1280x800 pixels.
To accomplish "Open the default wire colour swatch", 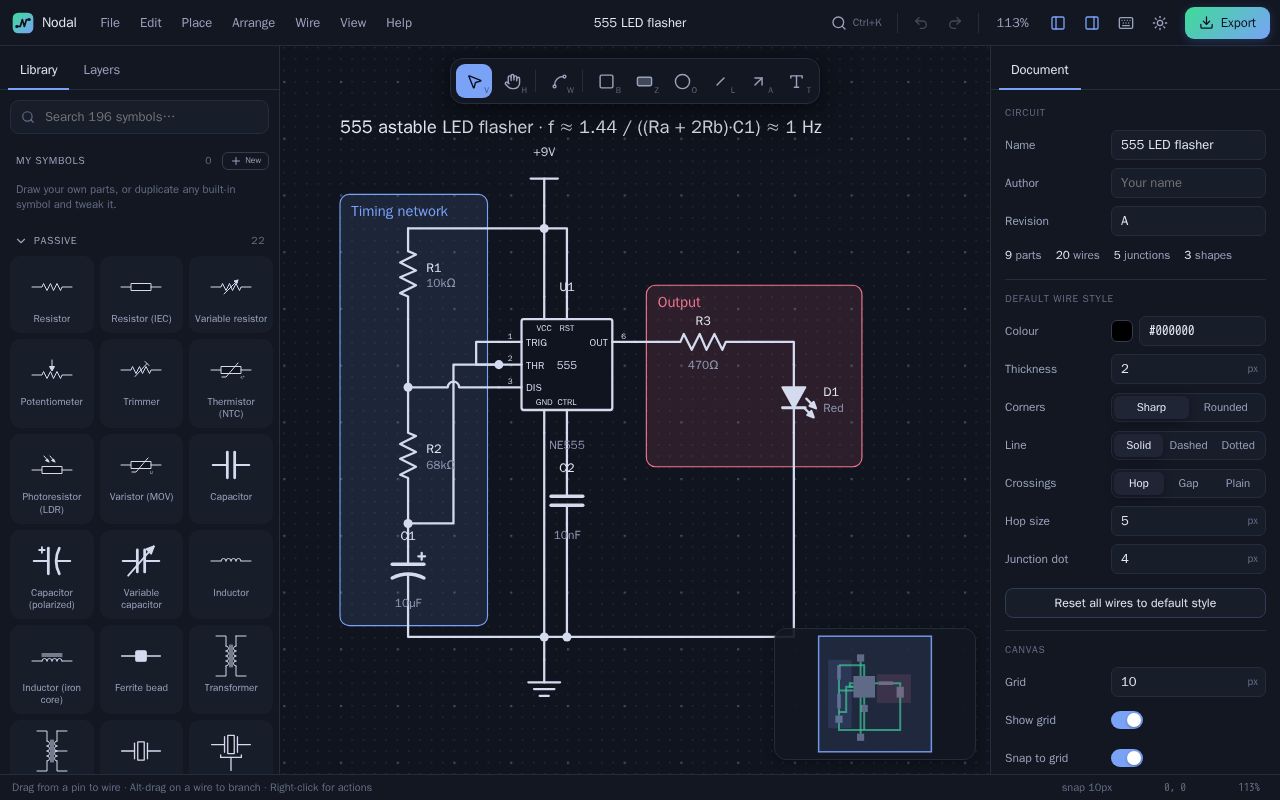I will pos(1122,331).
